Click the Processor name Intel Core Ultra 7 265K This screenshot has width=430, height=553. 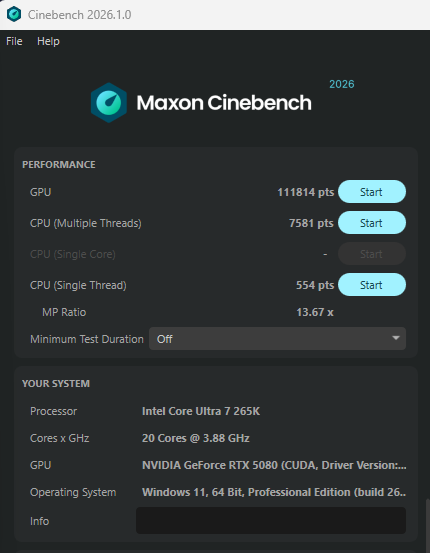[201, 411]
